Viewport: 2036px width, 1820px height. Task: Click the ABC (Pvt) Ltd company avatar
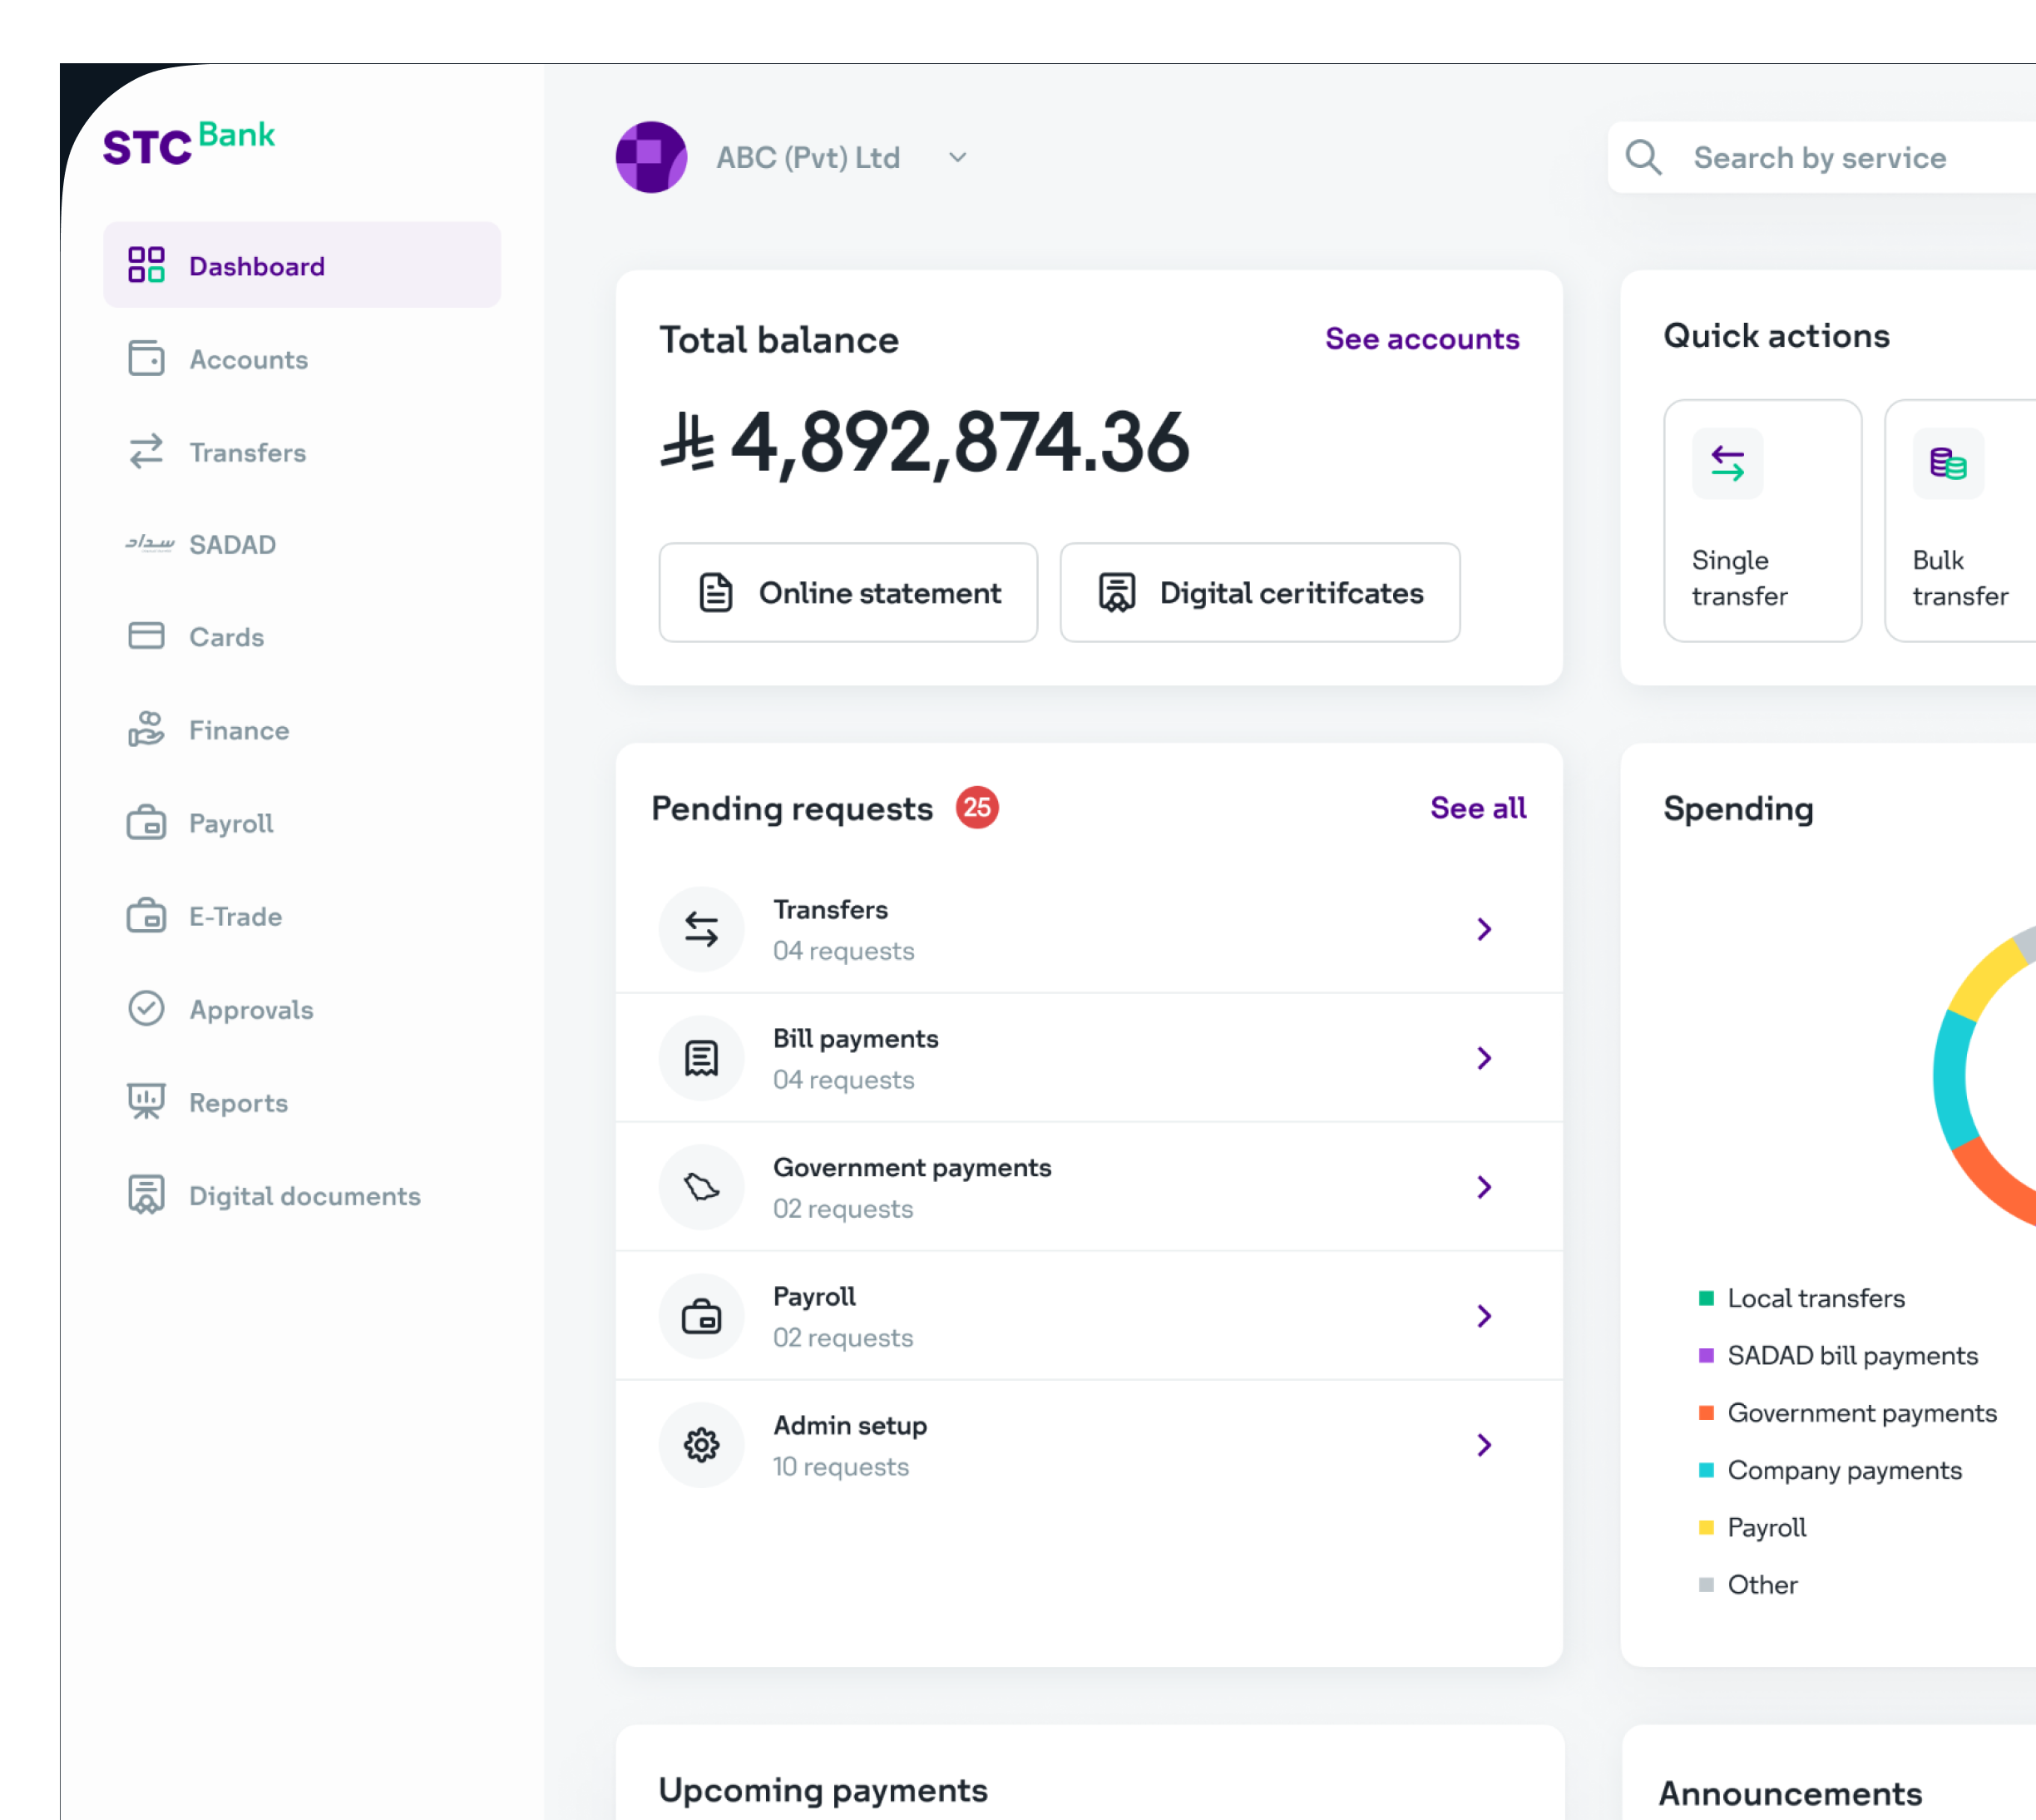651,157
